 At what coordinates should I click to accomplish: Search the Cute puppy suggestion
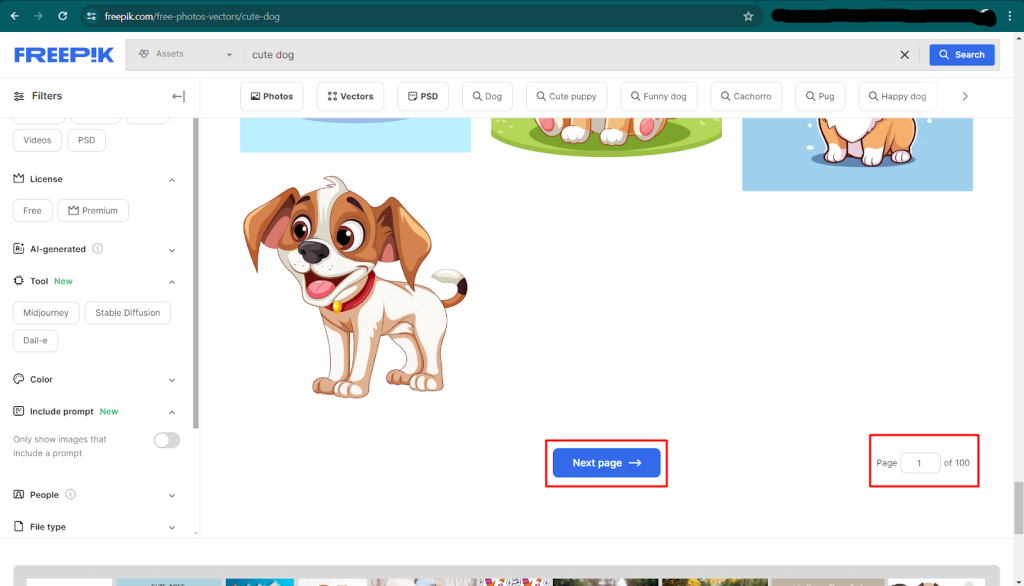566,96
